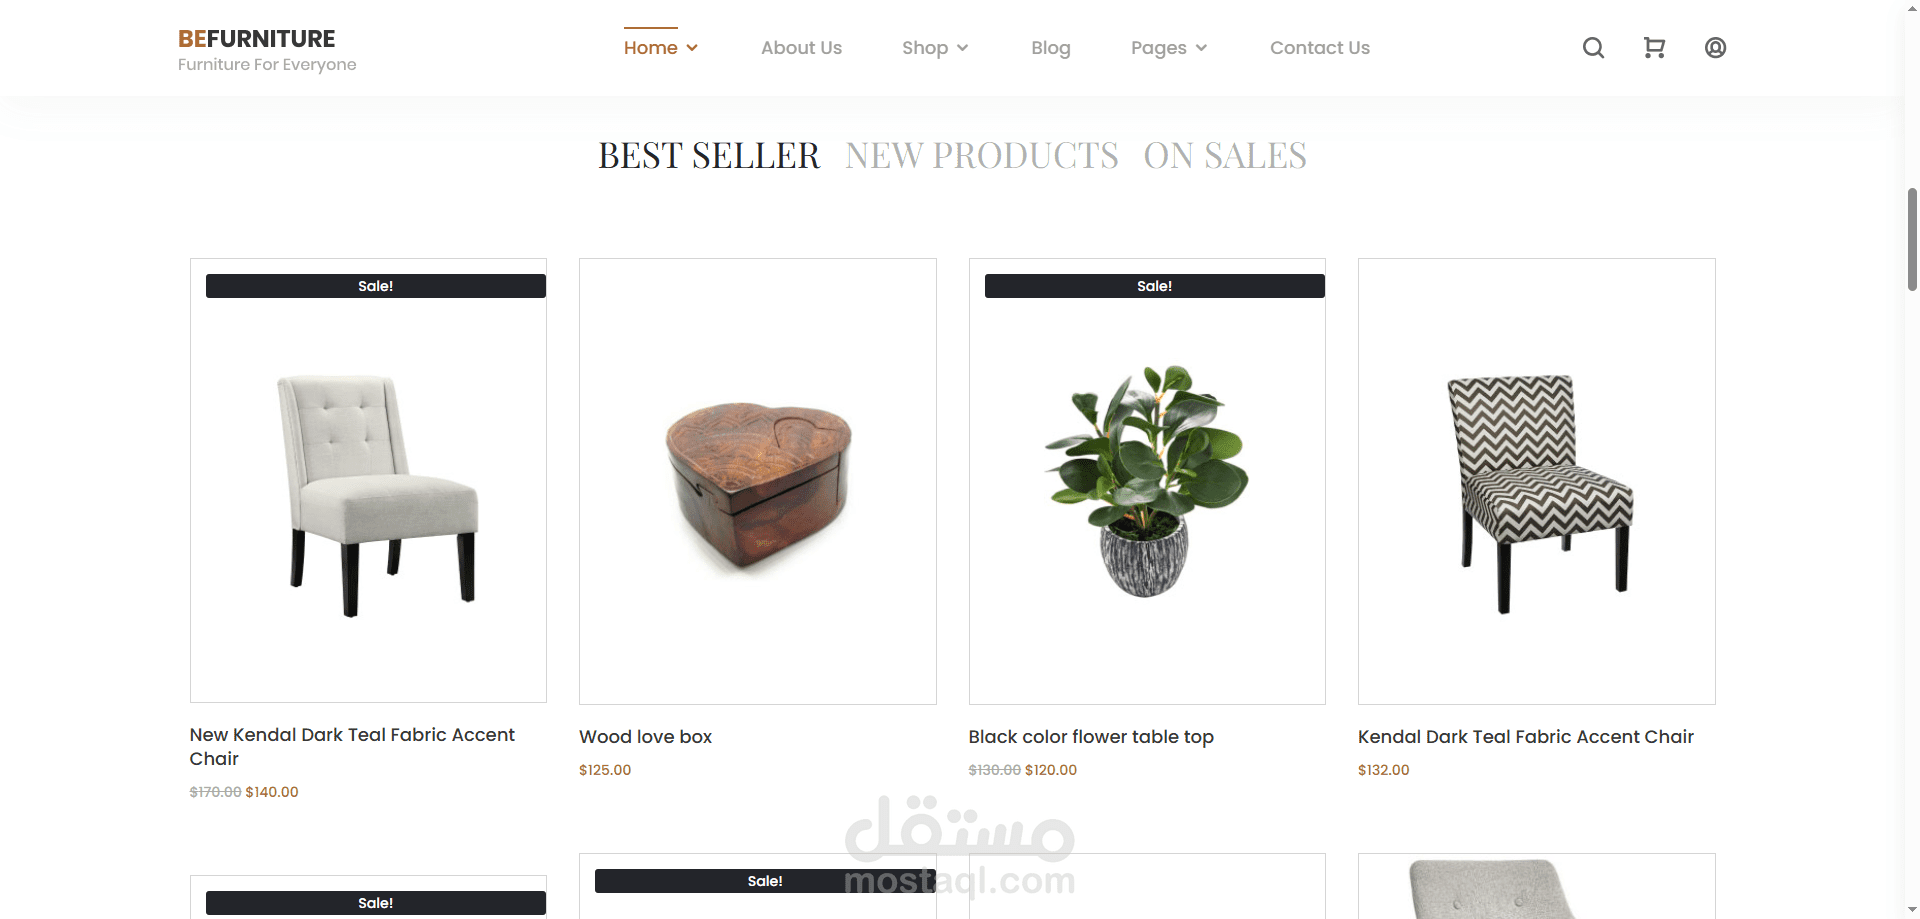The height and width of the screenshot is (919, 1920).
Task: Open the search magnifier icon
Action: click(1593, 48)
